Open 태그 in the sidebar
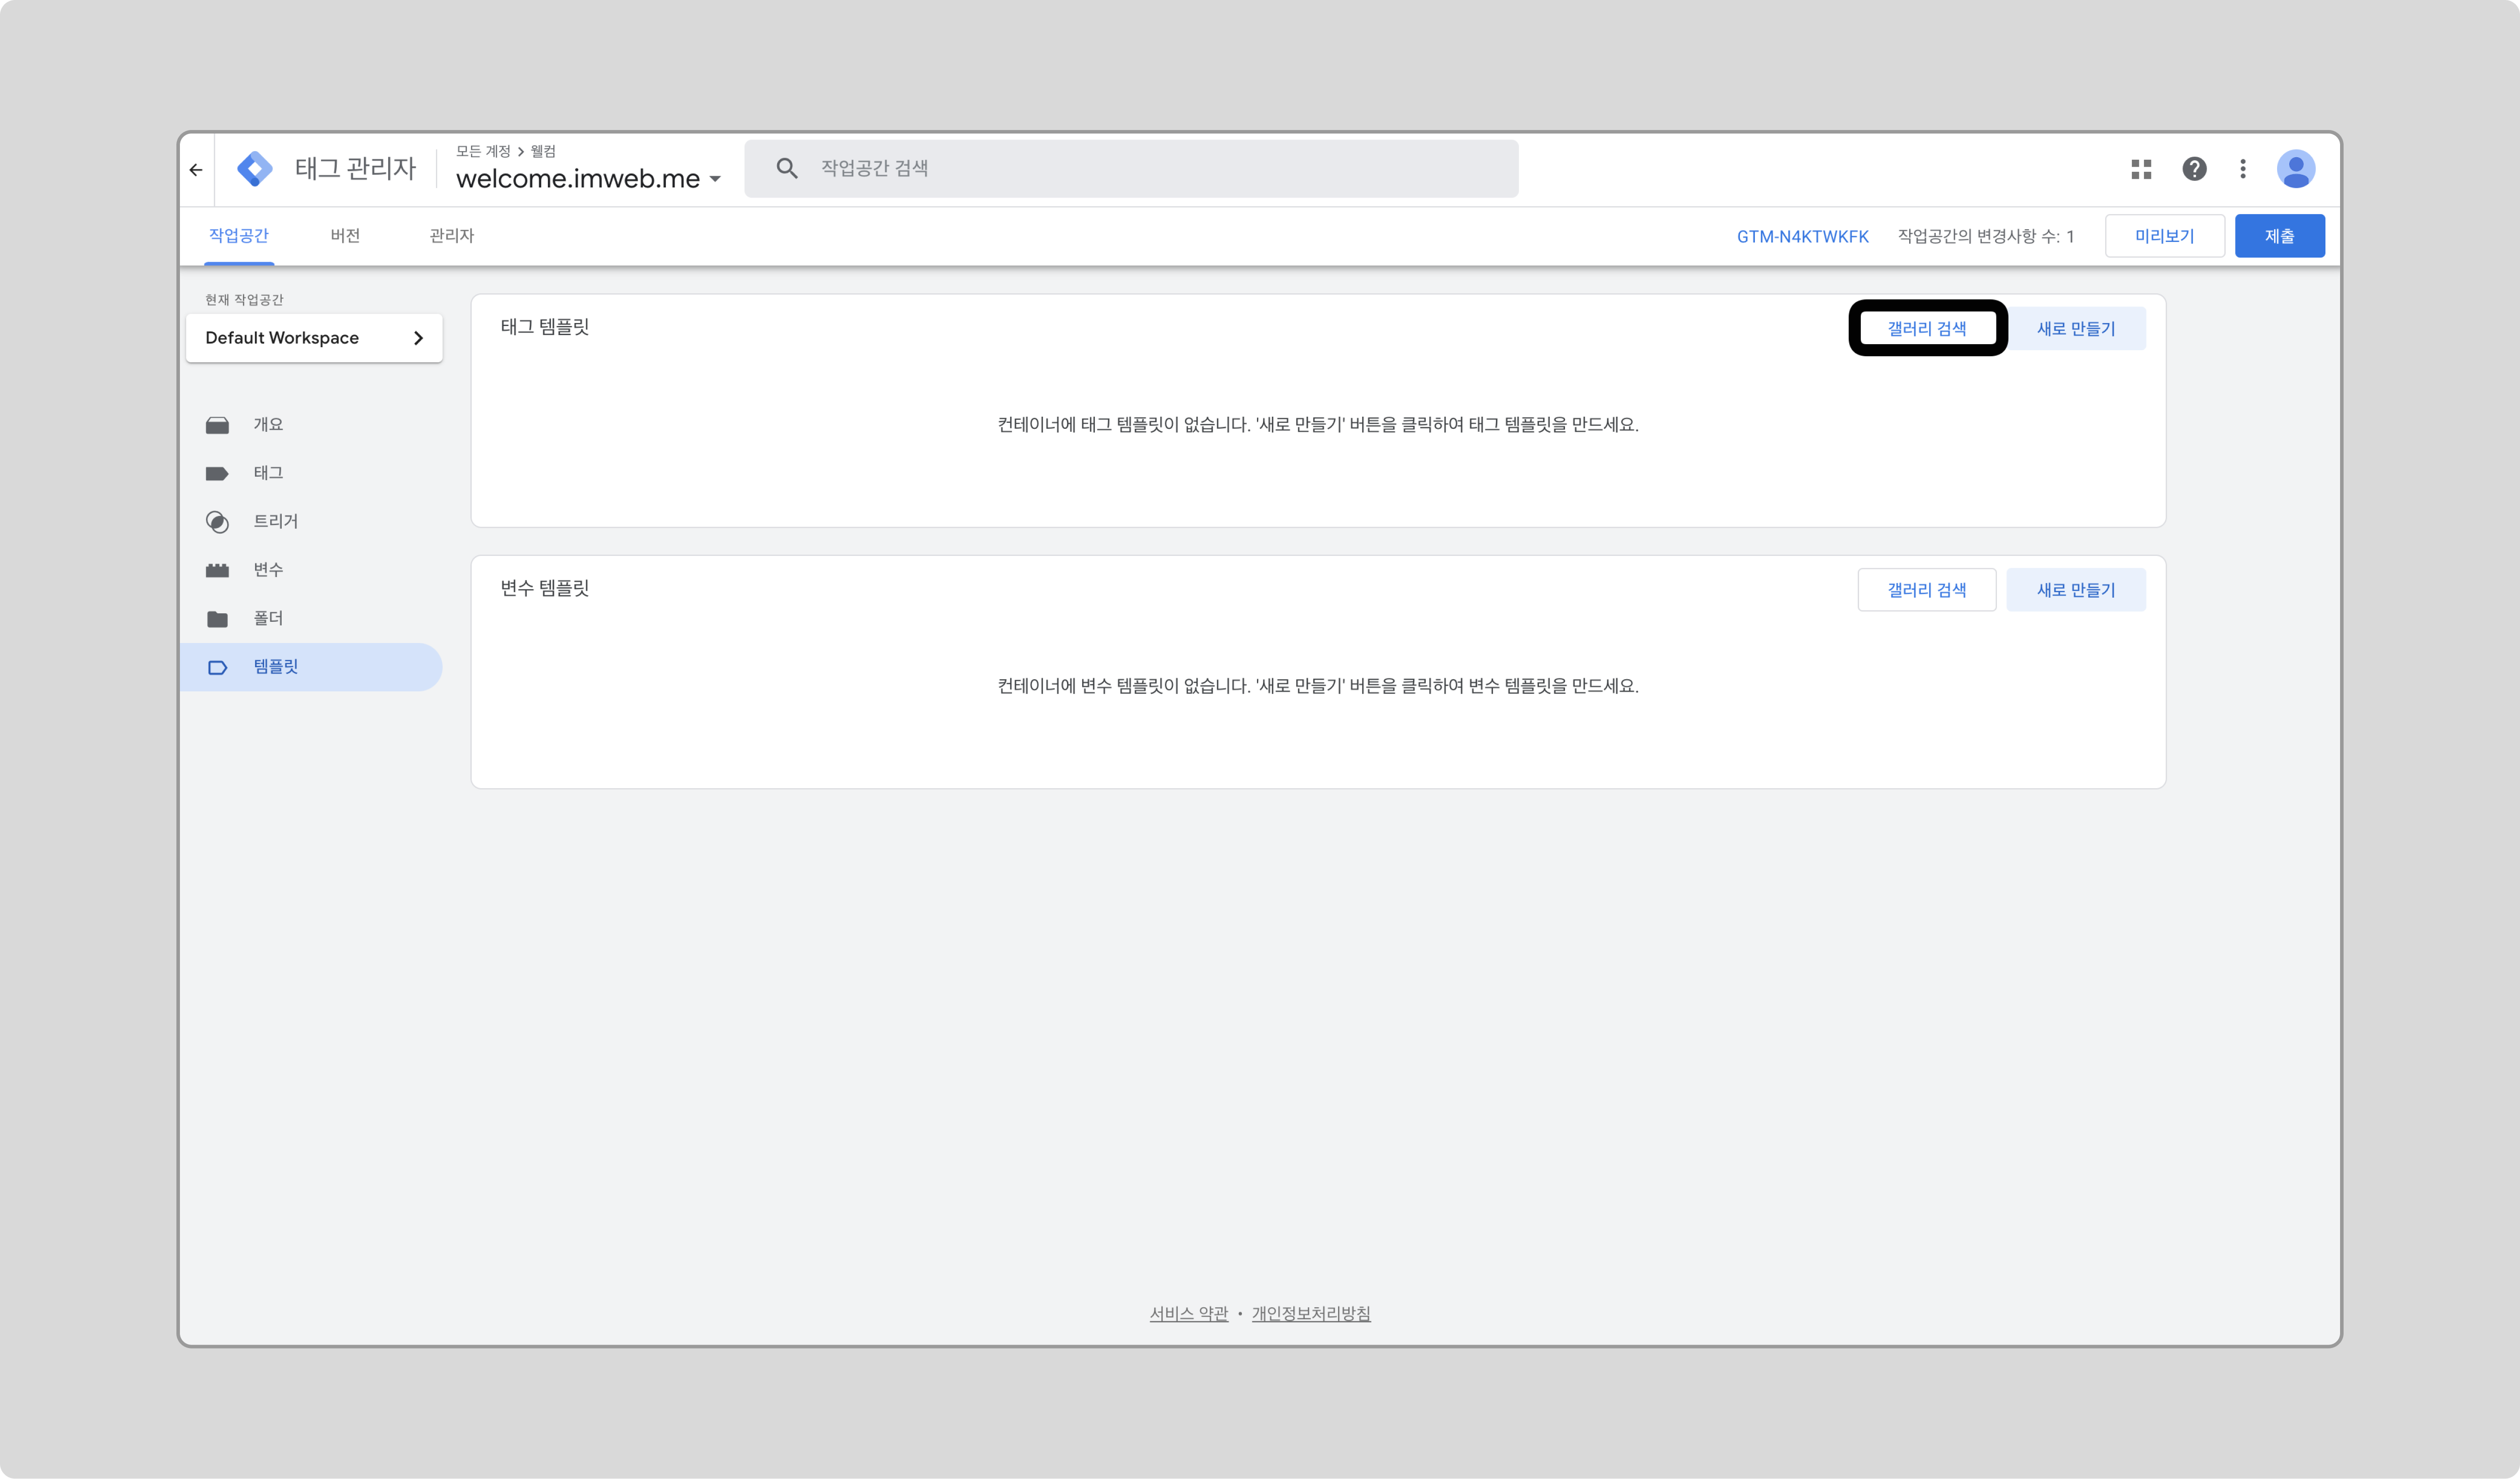 click(312, 473)
